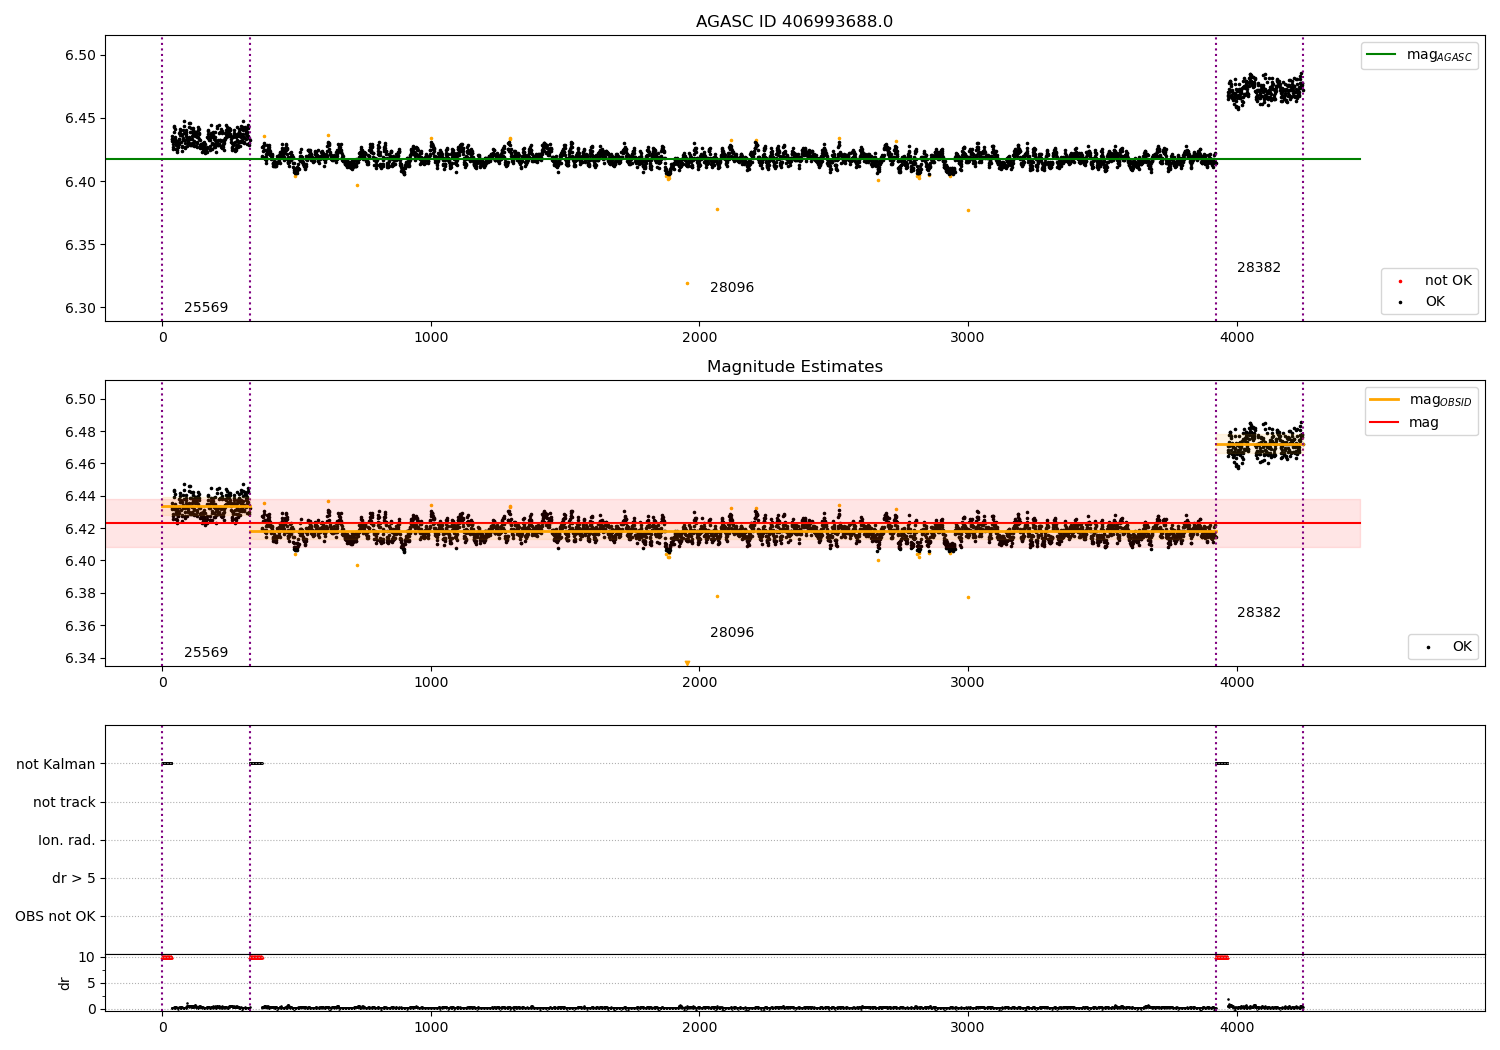The height and width of the screenshot is (1050, 1500).
Task: Click the 'Ion. rad.' axis label
Action: [67, 841]
